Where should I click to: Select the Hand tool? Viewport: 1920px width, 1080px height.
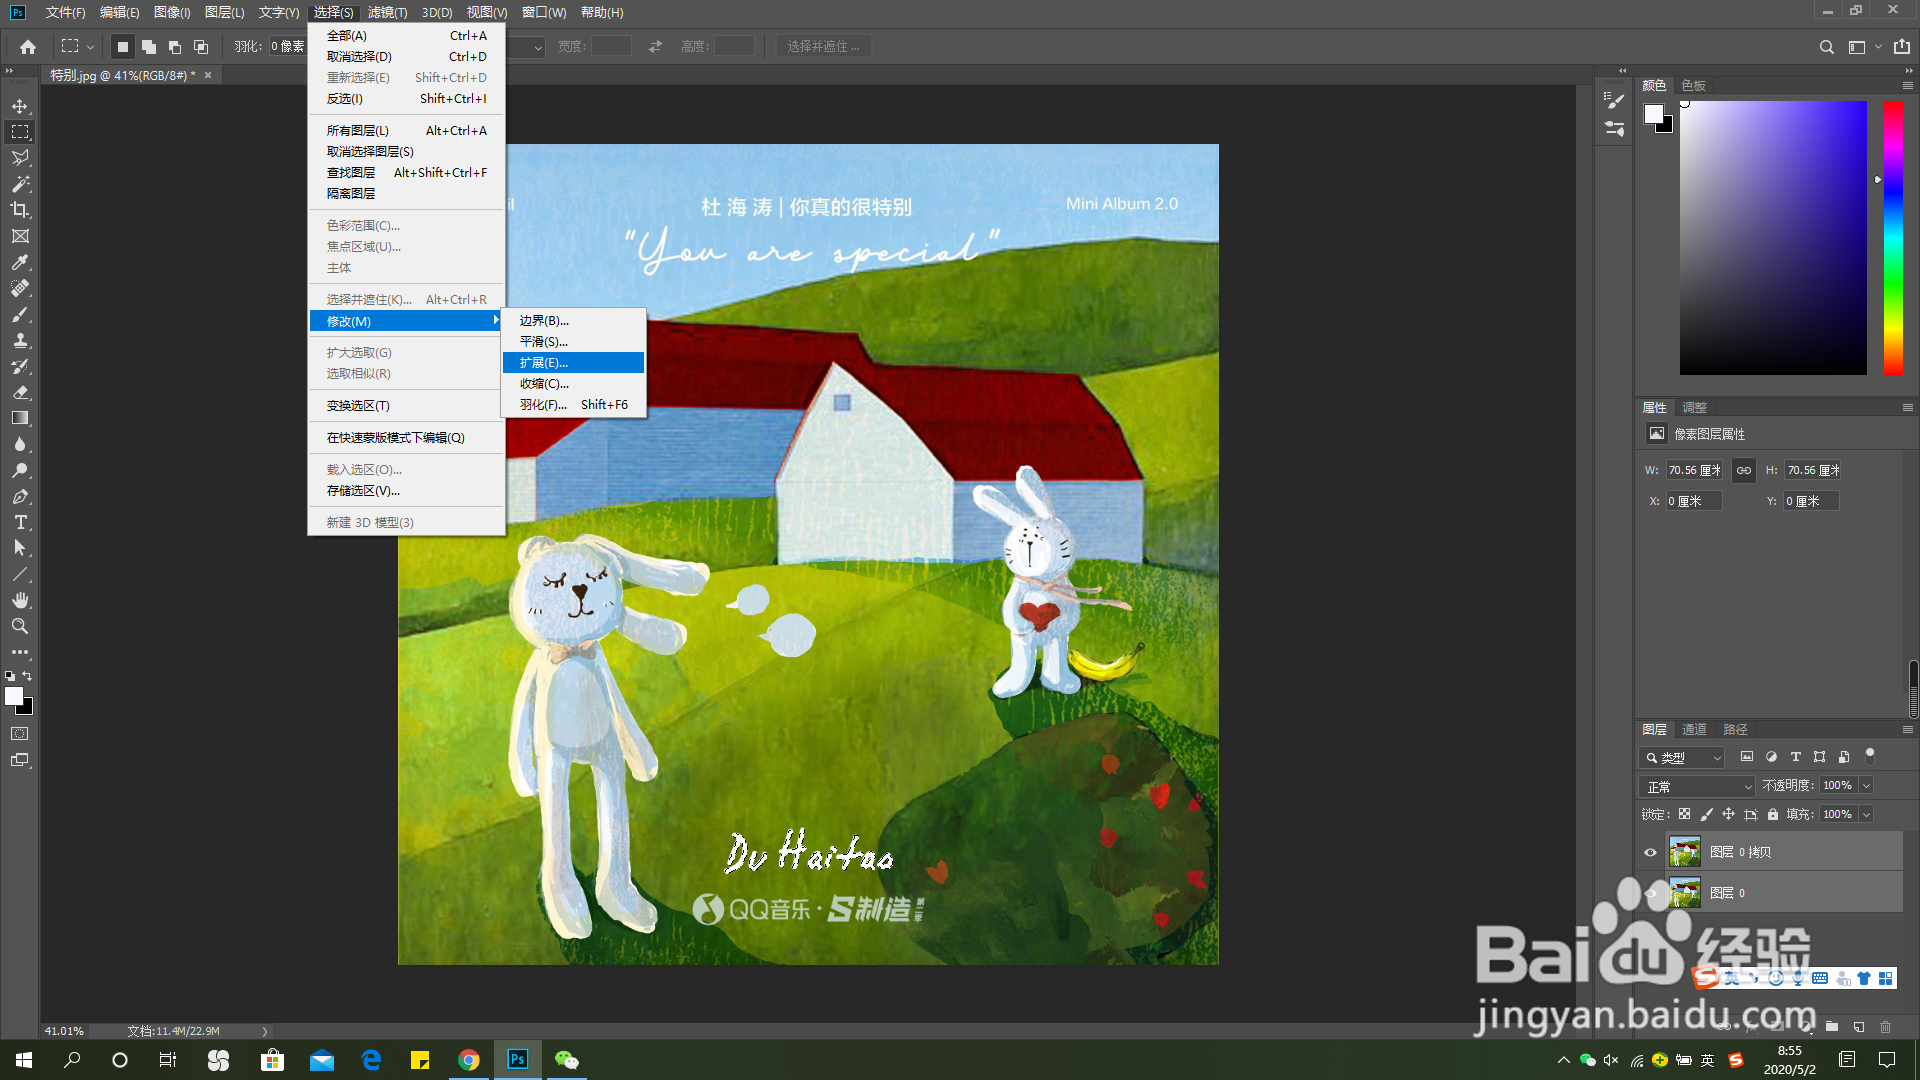(20, 600)
